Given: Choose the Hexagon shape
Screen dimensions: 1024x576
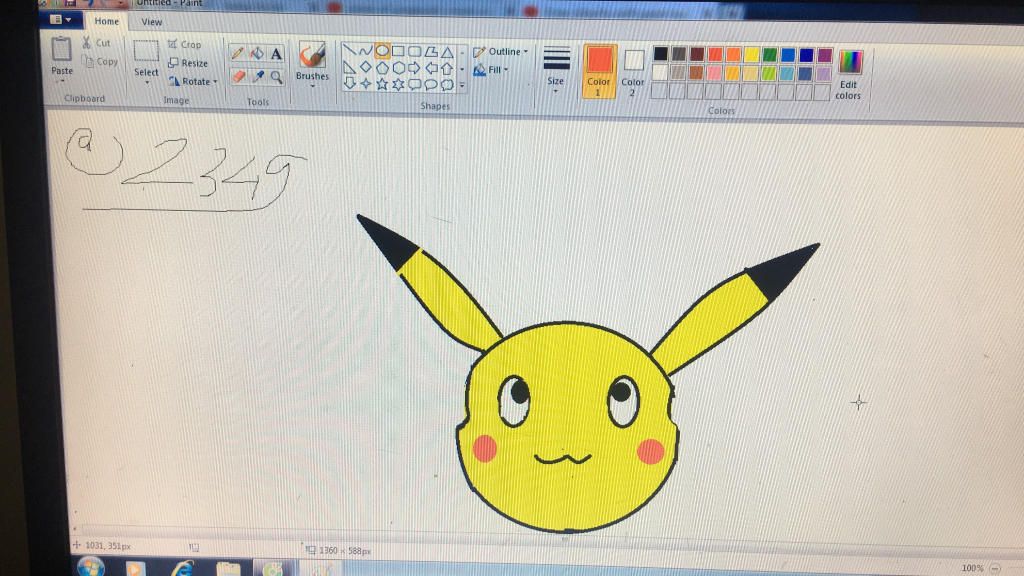Looking at the screenshot, I should [398, 67].
